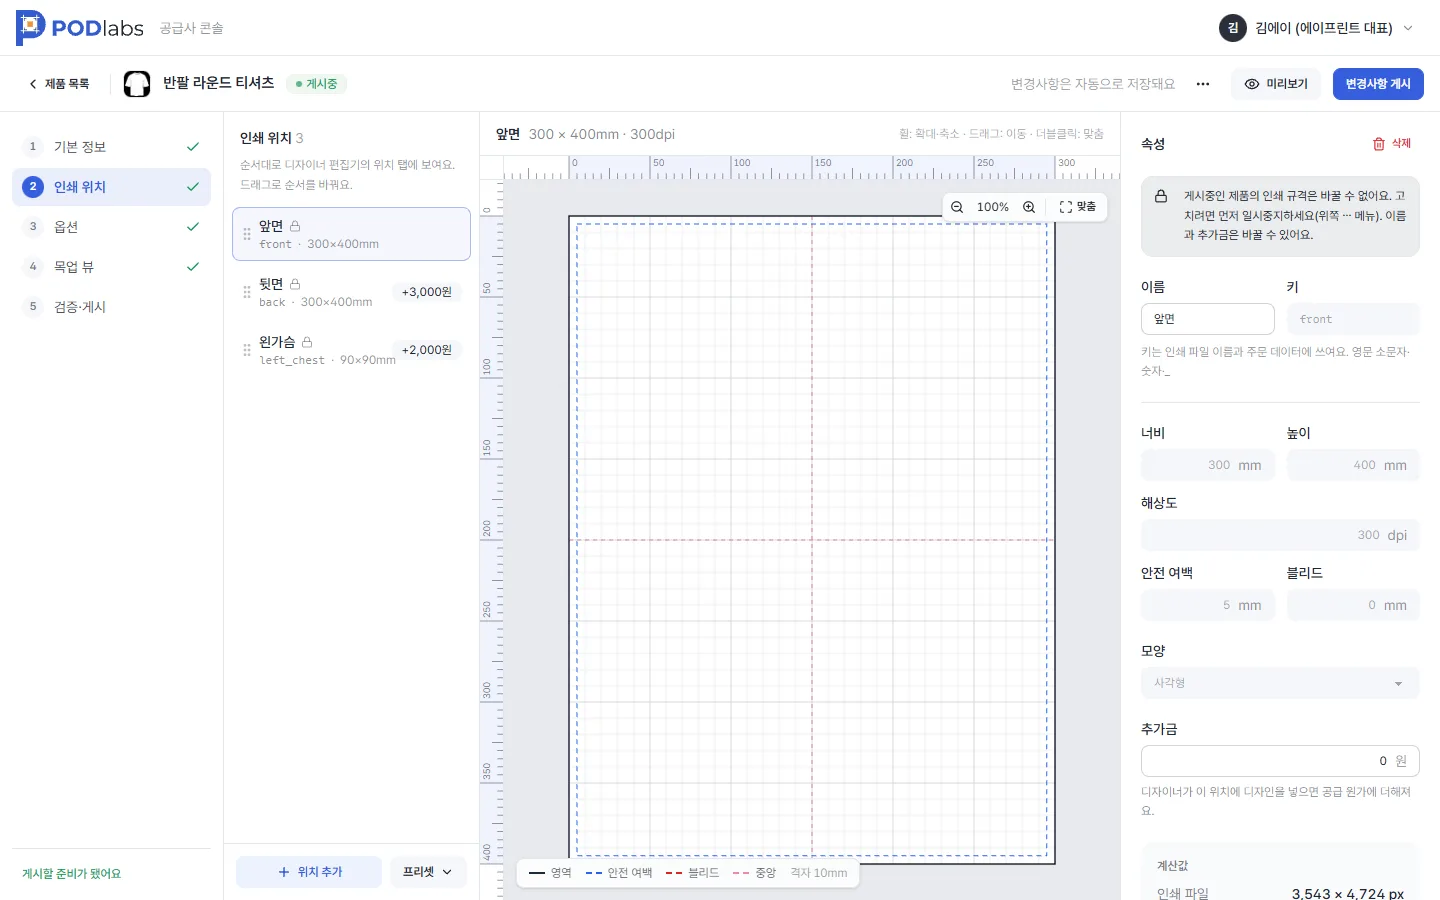The height and width of the screenshot is (900, 1440).
Task: Select the 왼가슴 left_chest print position
Action: click(x=351, y=350)
